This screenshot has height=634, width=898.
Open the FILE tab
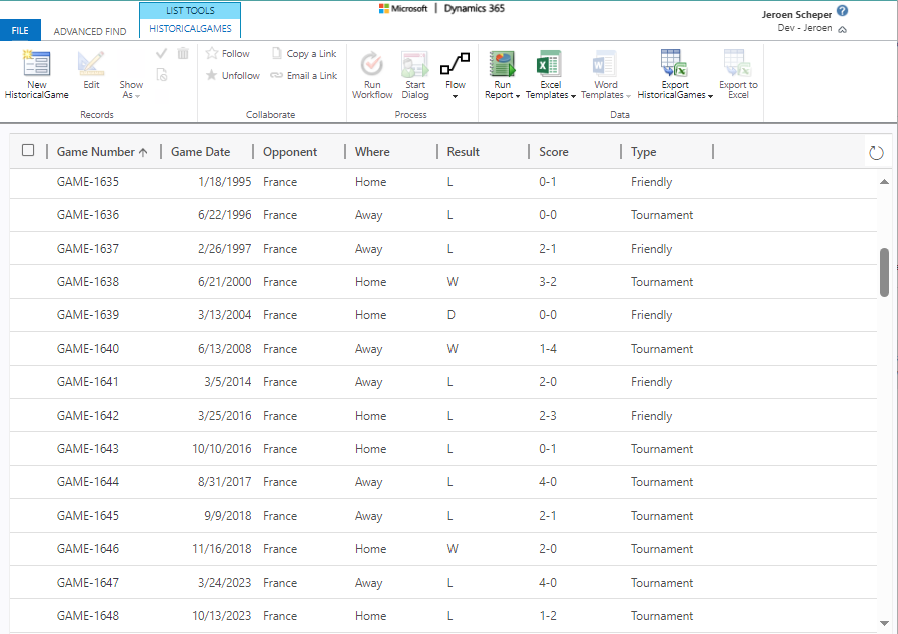tap(20, 31)
